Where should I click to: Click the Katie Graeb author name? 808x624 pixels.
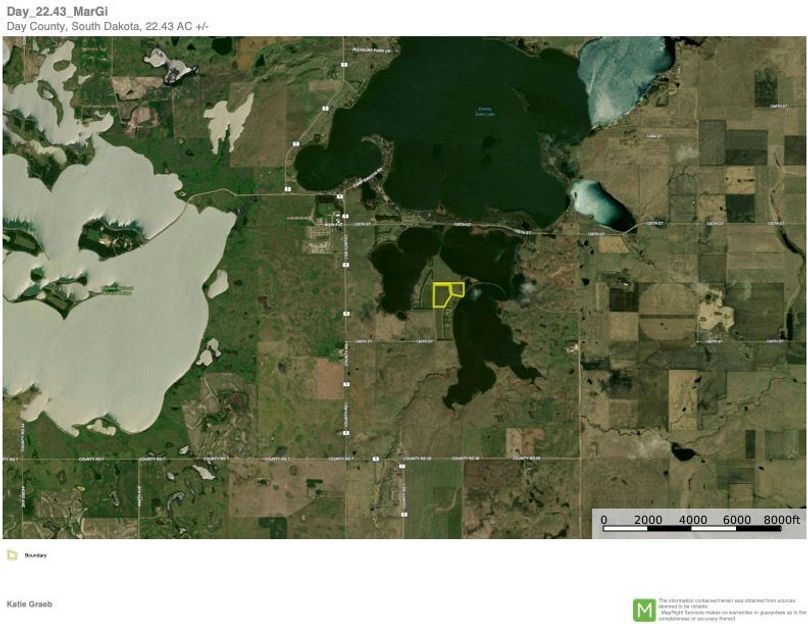click(28, 604)
